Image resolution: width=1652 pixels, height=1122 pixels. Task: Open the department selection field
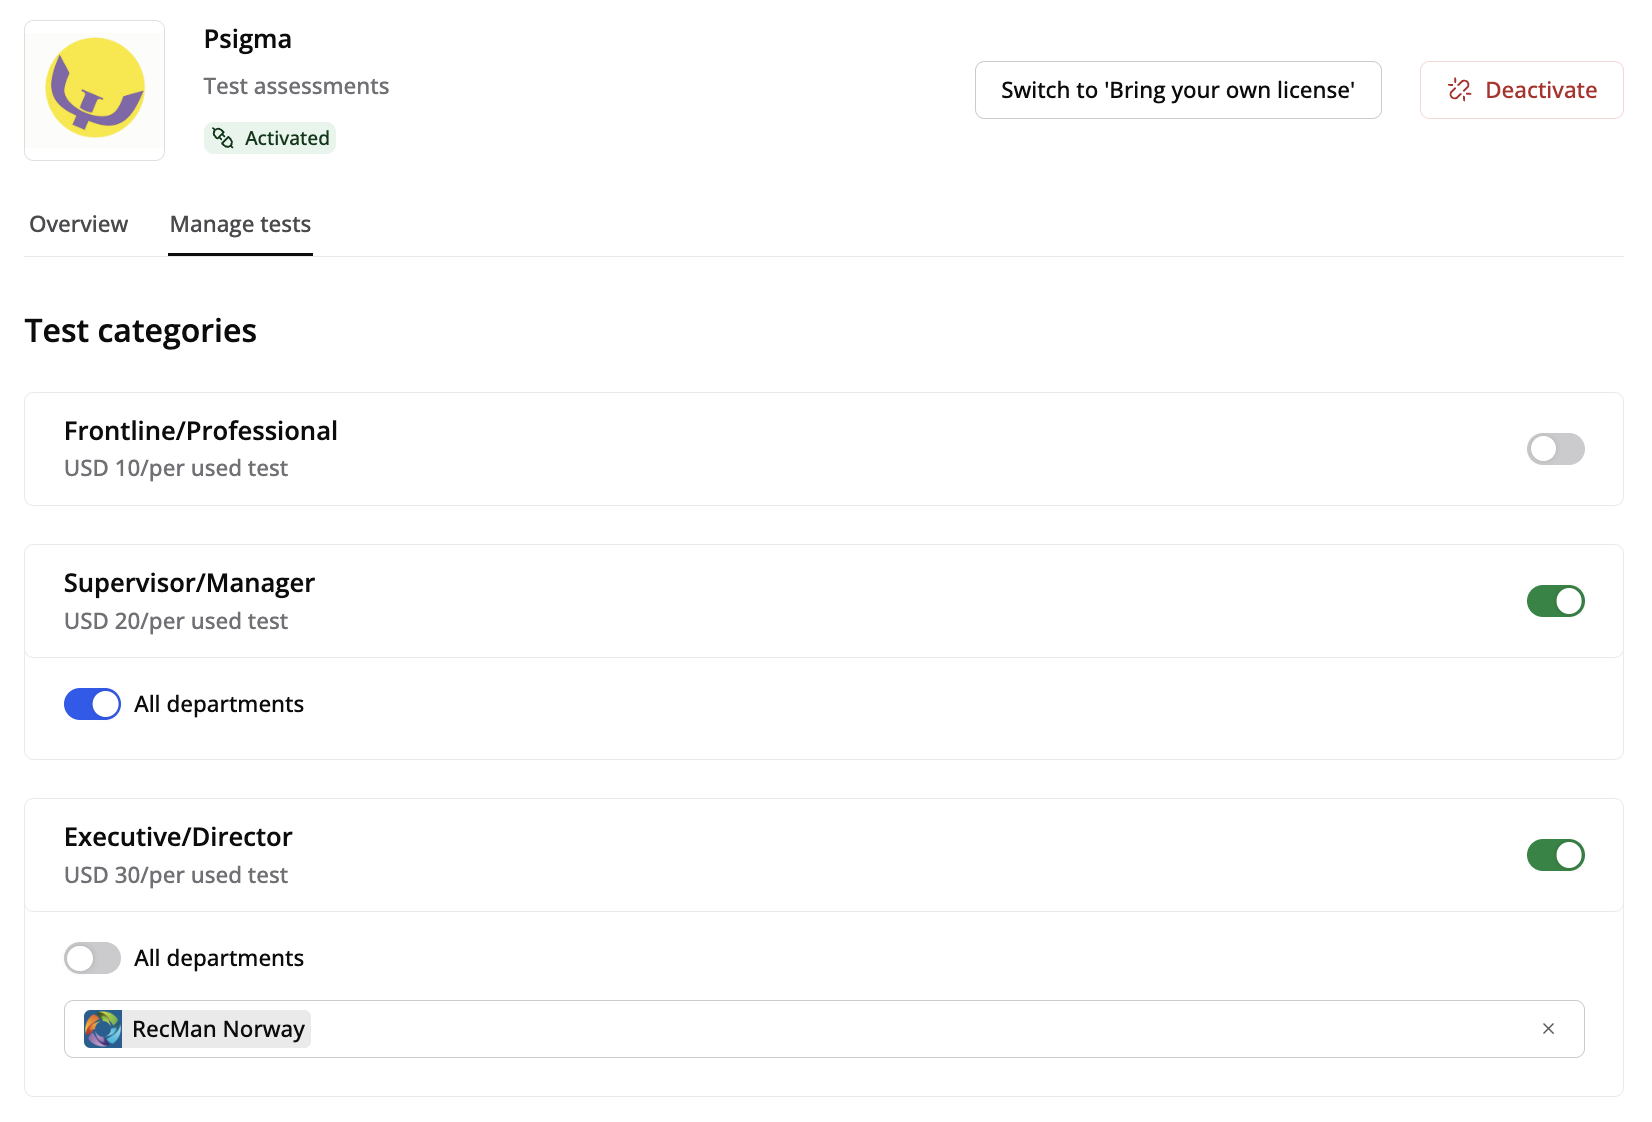point(900,1029)
